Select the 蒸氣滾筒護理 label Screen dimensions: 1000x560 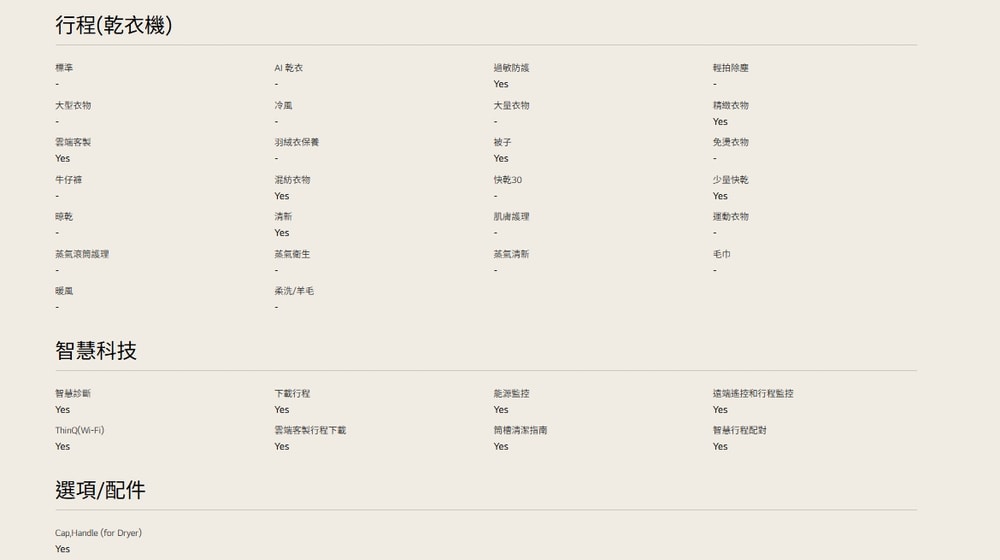(82, 254)
